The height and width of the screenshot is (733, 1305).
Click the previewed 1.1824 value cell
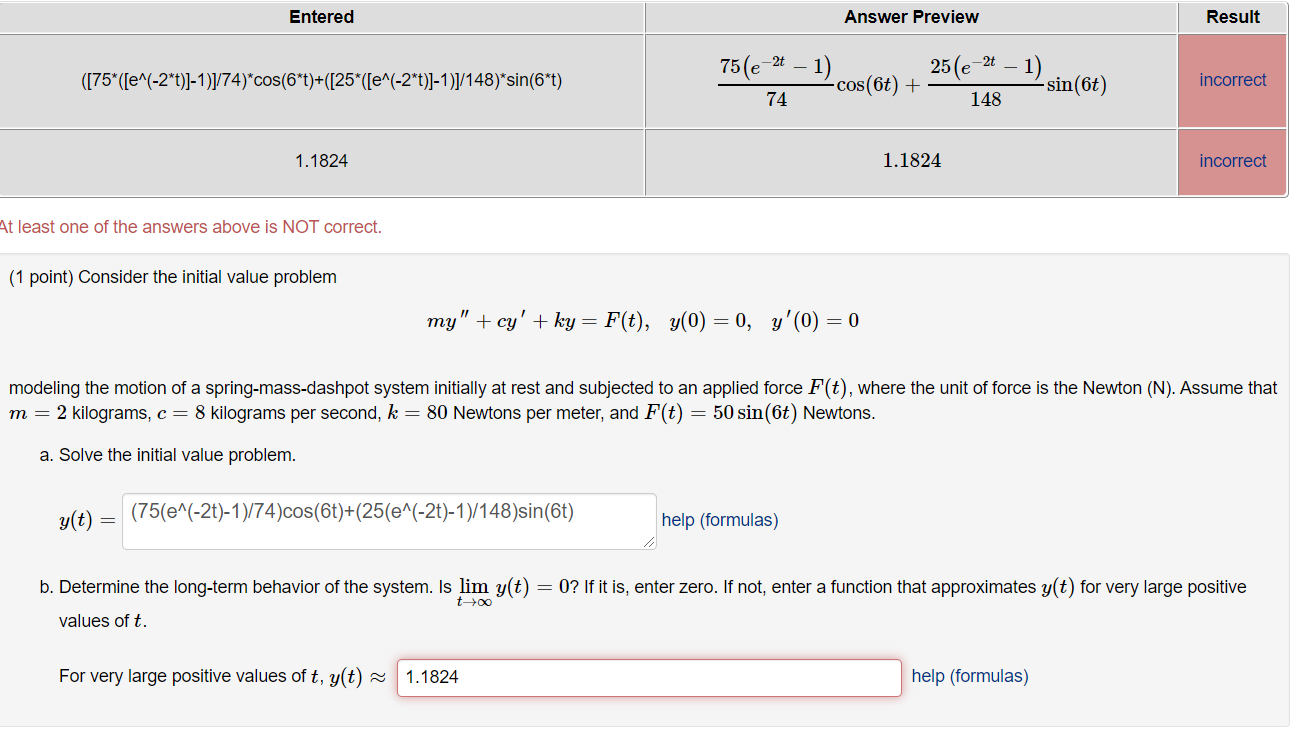(910, 161)
